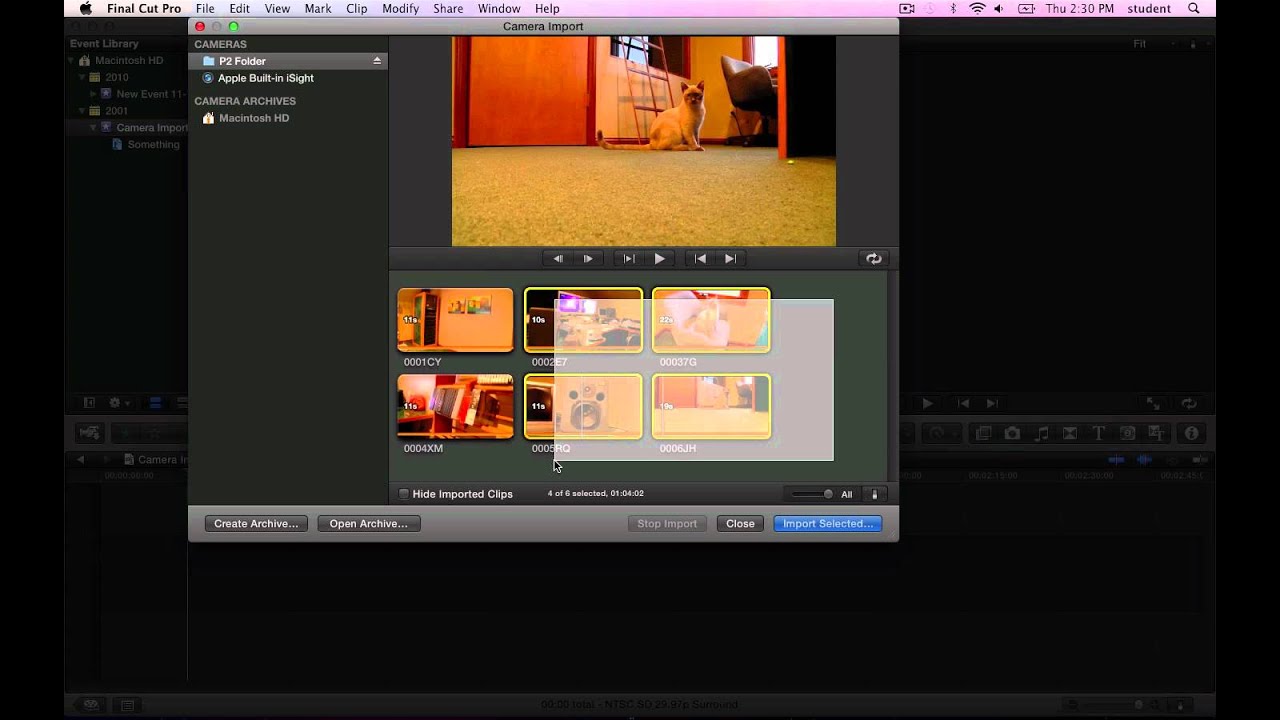Step back one frame in Camera Import

click(558, 258)
